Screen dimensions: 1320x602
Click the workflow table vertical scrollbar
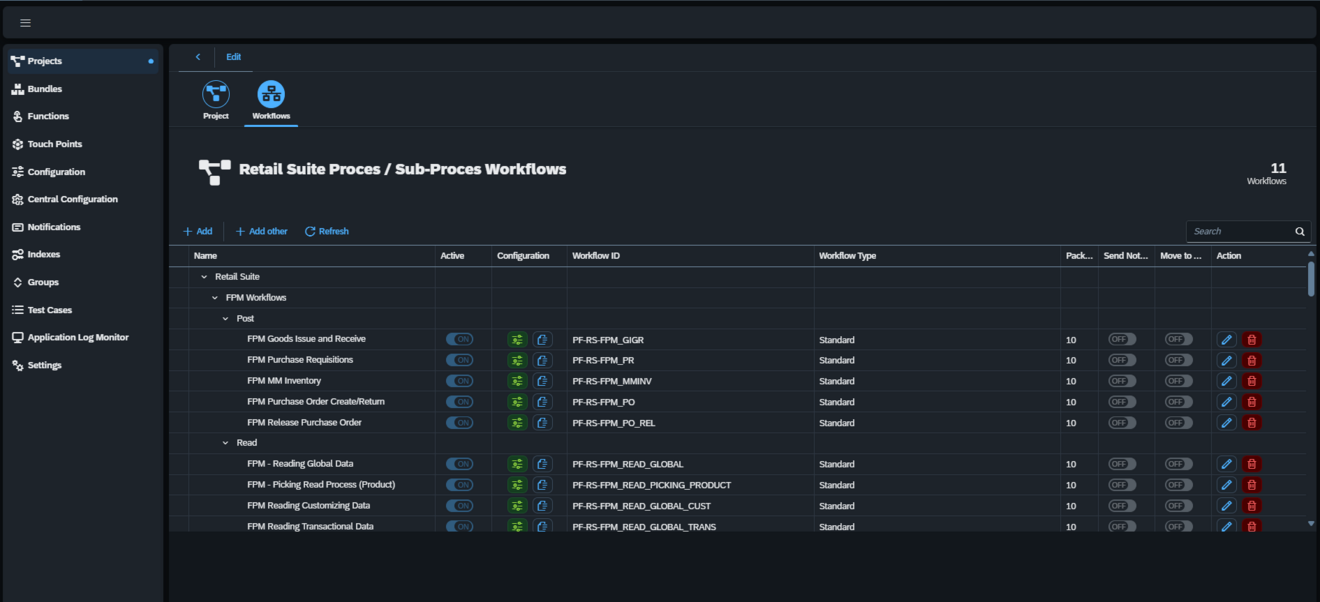(x=1311, y=278)
